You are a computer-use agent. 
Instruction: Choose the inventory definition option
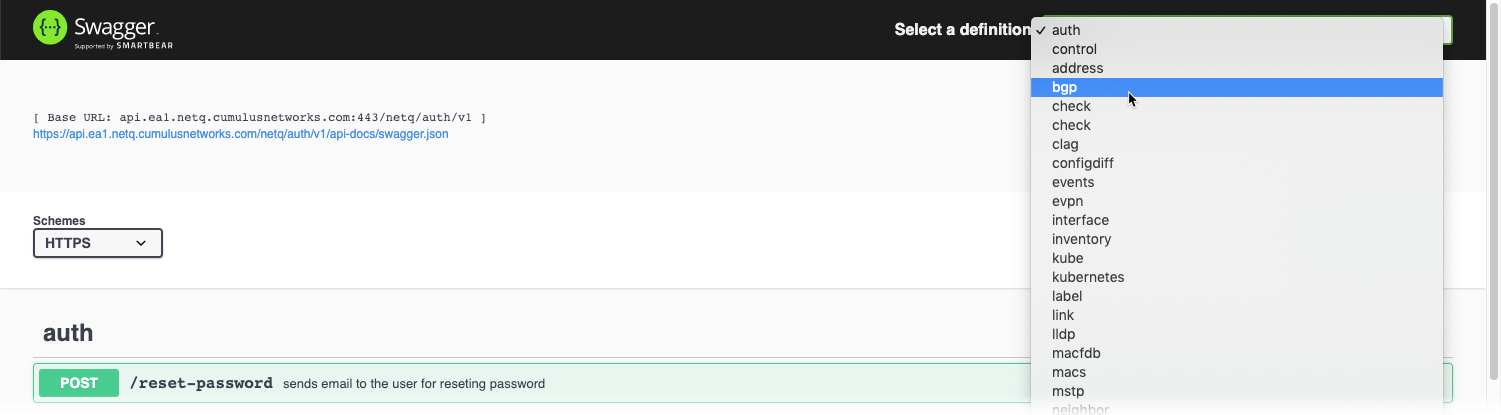[x=1081, y=240]
